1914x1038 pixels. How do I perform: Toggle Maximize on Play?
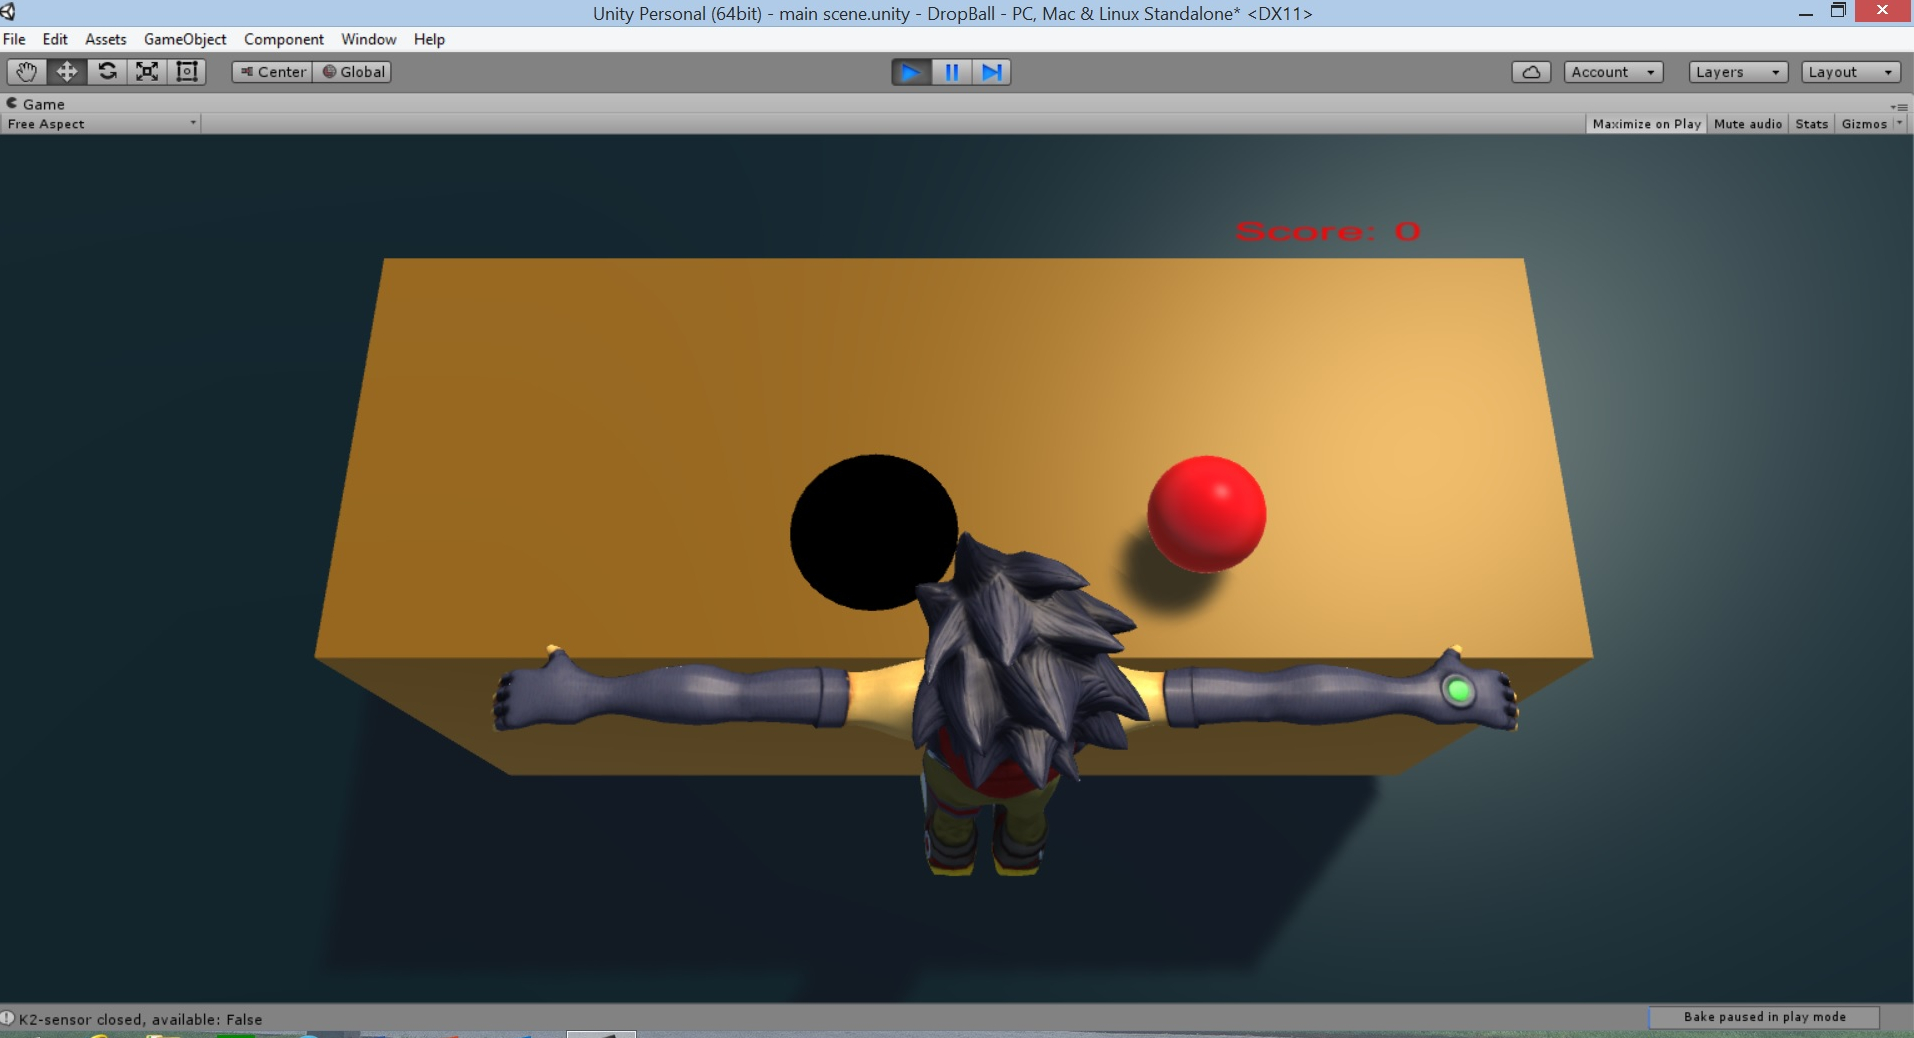coord(1646,124)
